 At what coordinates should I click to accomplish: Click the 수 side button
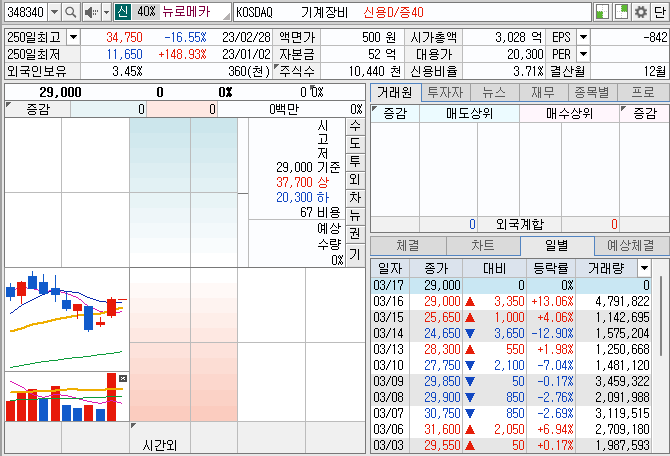pyautogui.click(x=355, y=126)
